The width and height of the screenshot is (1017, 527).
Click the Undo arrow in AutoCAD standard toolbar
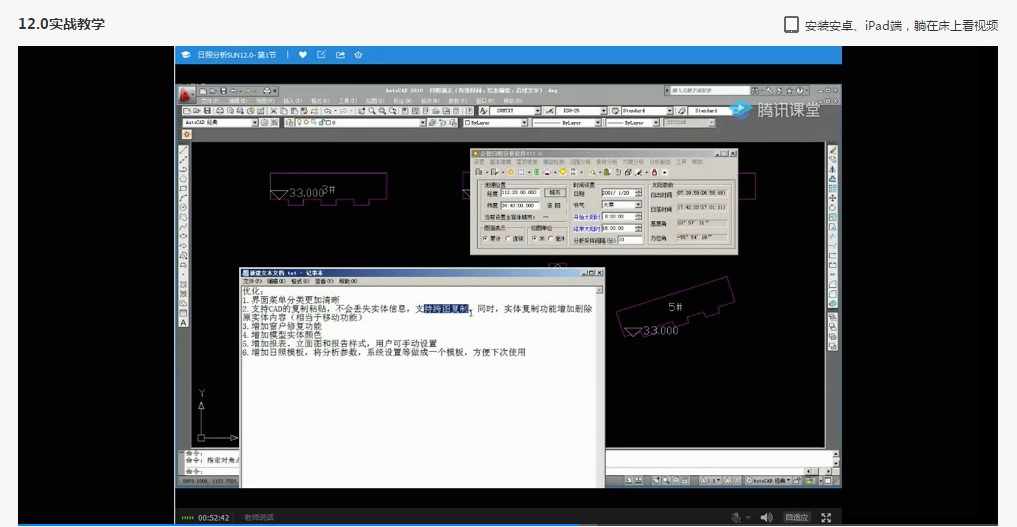[329, 111]
